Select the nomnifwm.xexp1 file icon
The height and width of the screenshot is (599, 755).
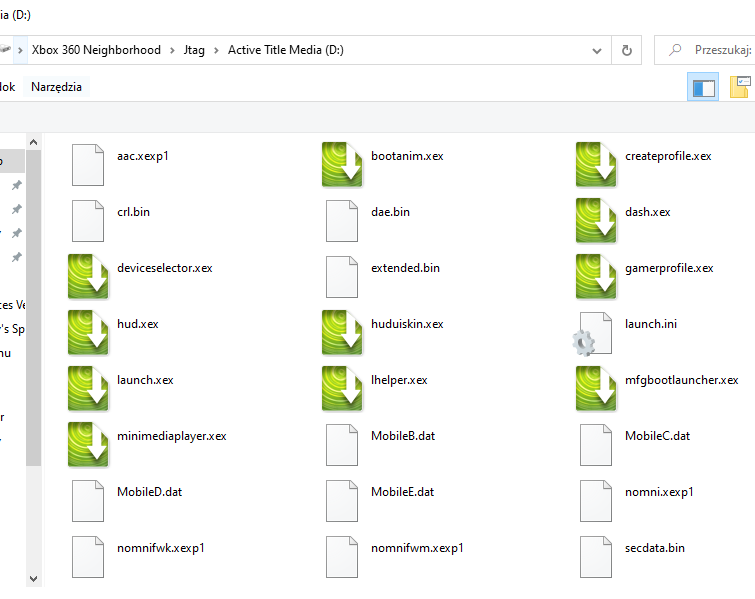click(x=342, y=557)
